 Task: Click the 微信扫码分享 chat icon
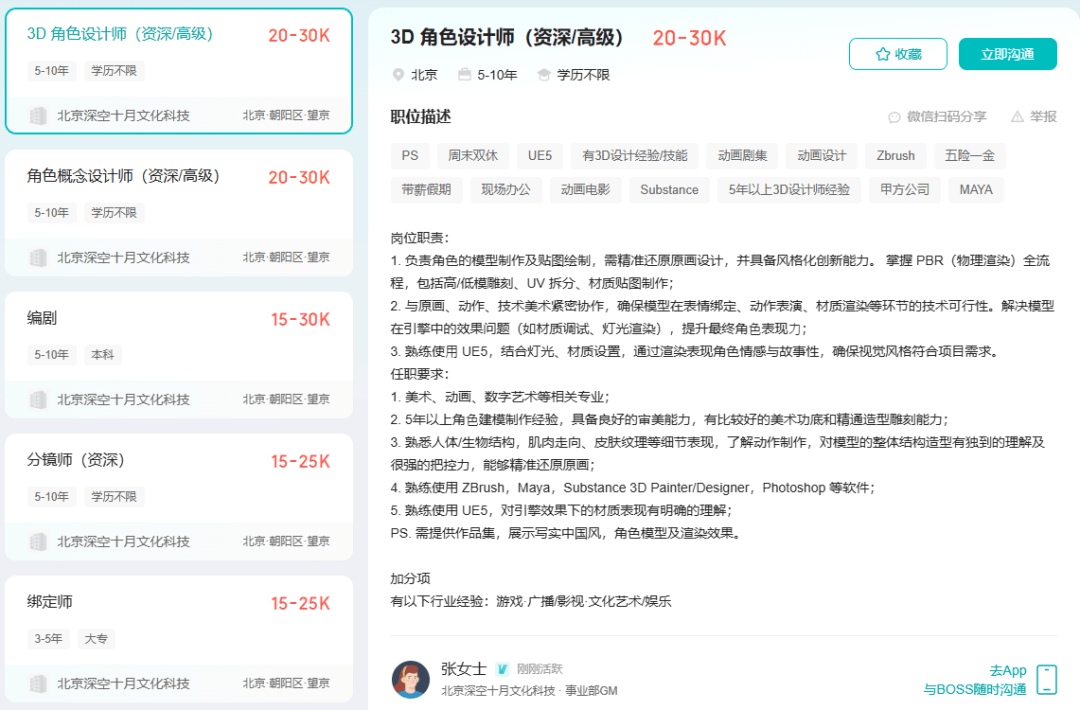[x=895, y=117]
